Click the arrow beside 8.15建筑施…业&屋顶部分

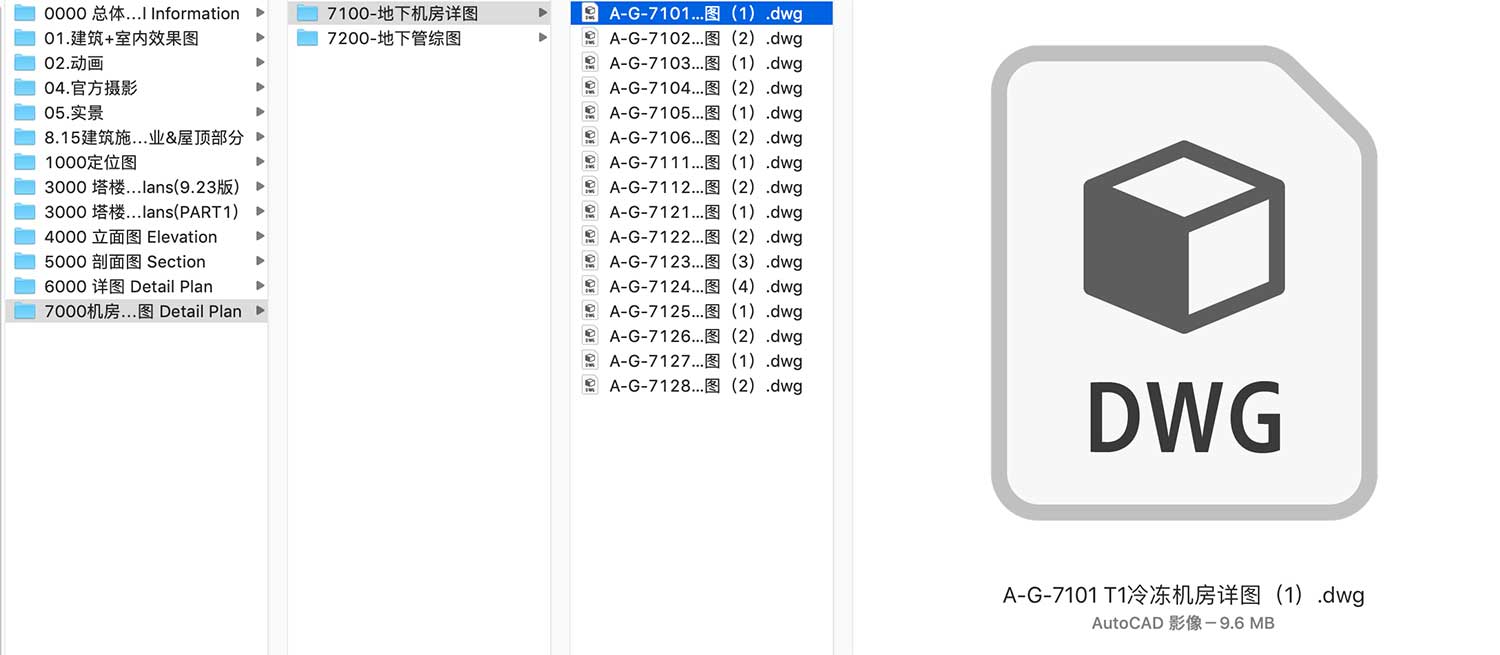click(x=260, y=137)
